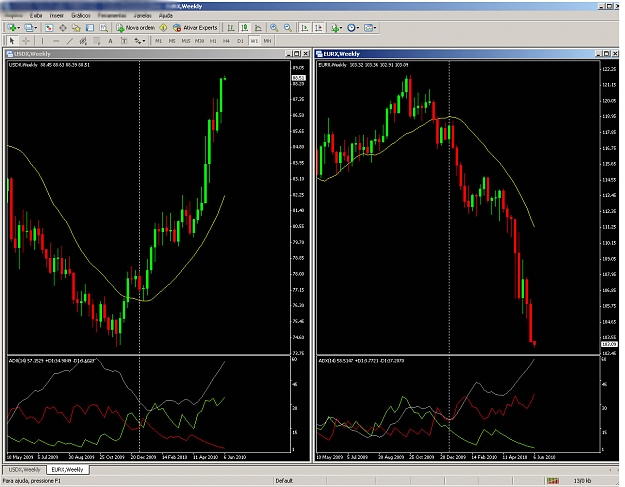Zoom out using the magnifier minus icon

point(288,27)
